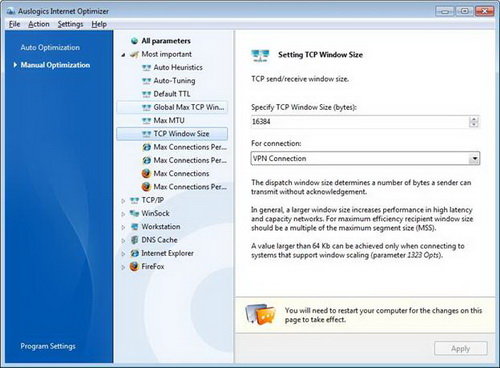This screenshot has width=500, height=368.
Task: Select Global Max TCP Win... parameter
Action: pos(189,107)
